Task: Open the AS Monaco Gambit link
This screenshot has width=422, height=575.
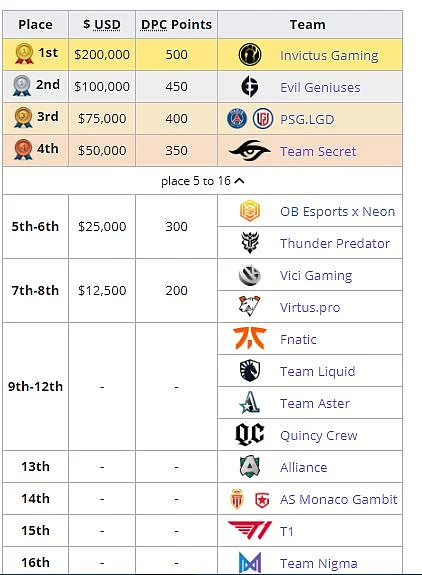Action: click(x=339, y=499)
